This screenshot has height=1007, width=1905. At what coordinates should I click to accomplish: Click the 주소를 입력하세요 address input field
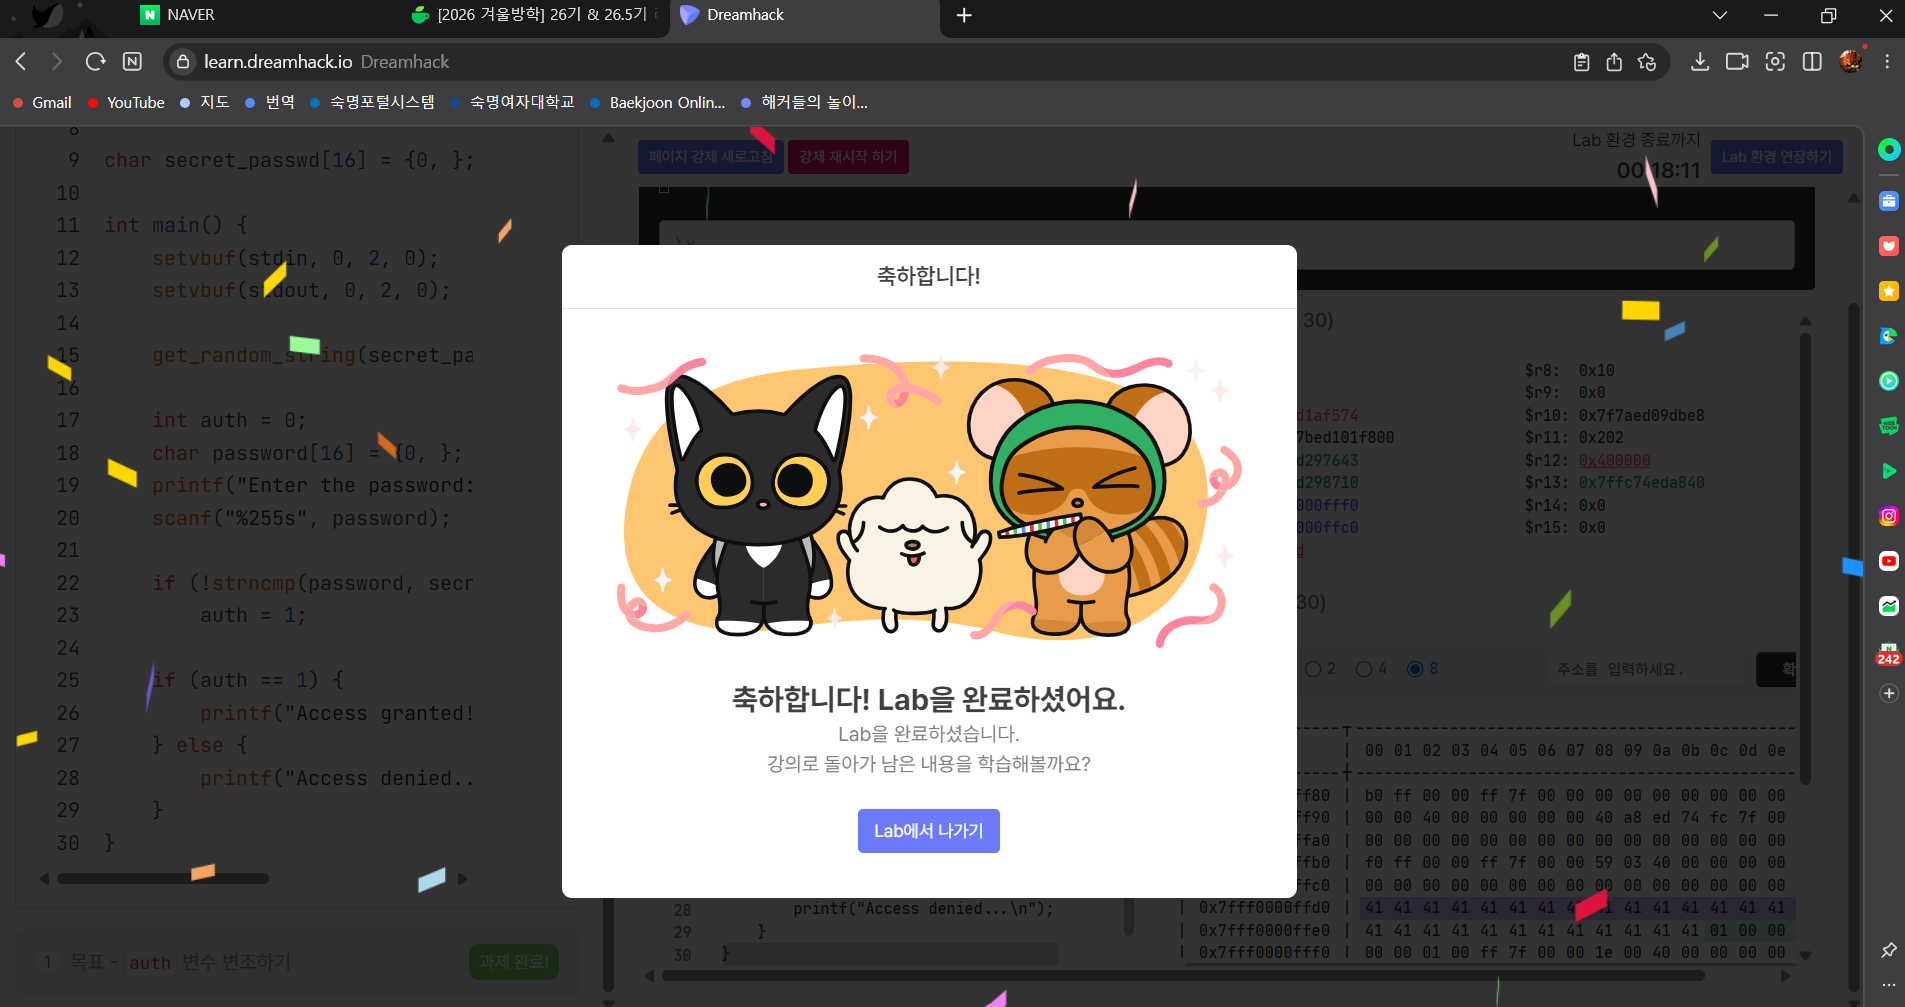[1646, 669]
